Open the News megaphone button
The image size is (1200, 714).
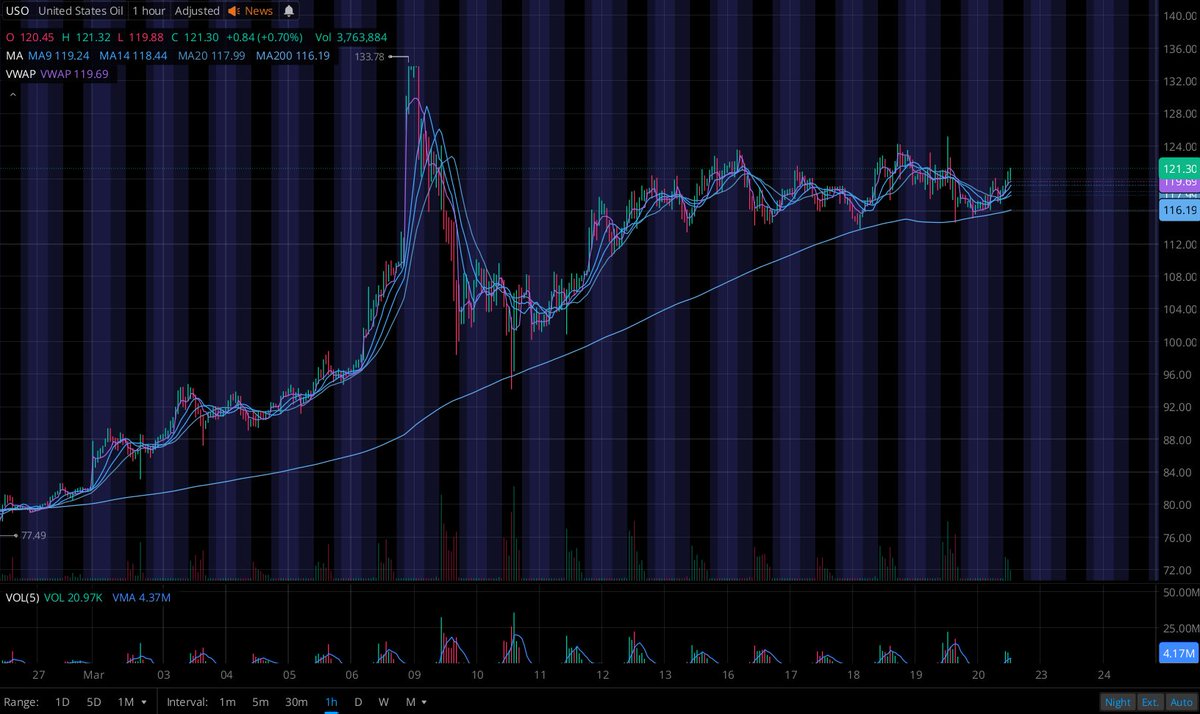coord(250,11)
